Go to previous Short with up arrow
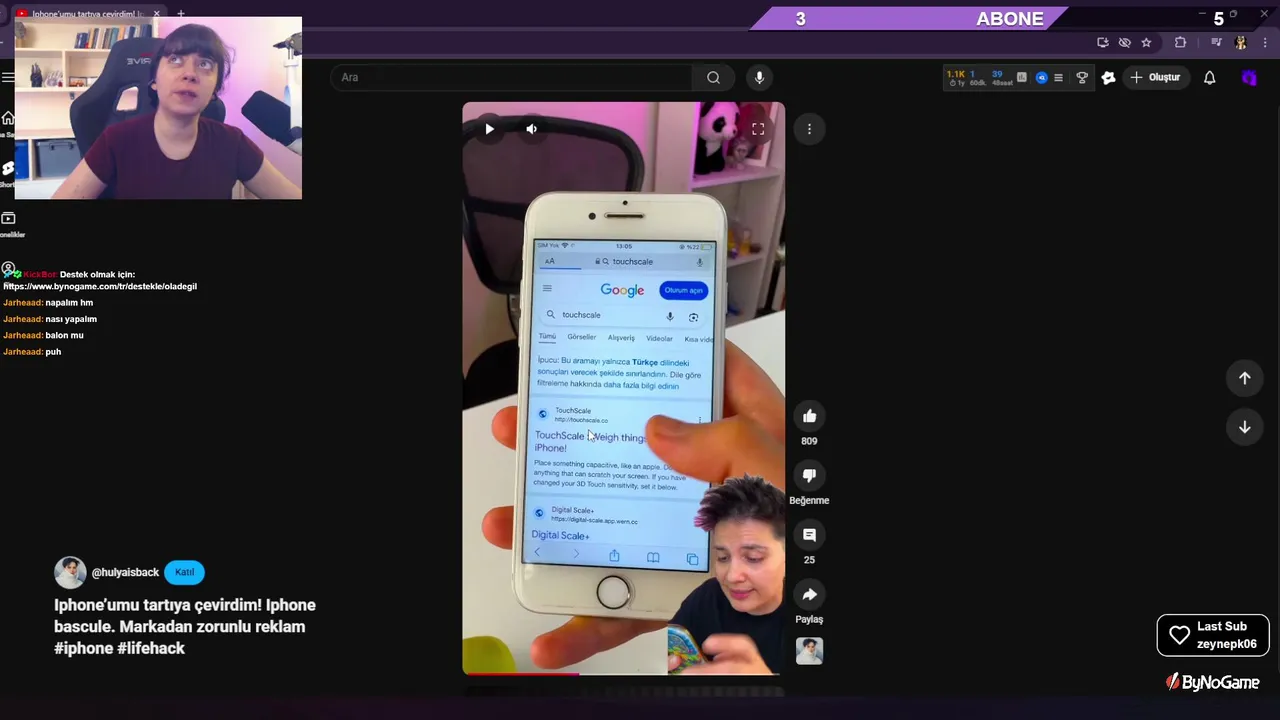The width and height of the screenshot is (1280, 720). pos(1245,378)
